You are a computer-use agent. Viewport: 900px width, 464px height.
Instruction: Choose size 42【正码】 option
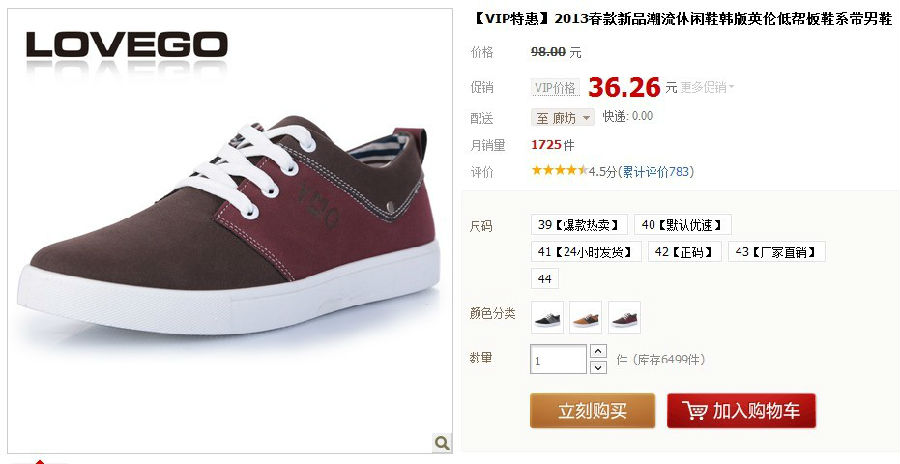(685, 252)
